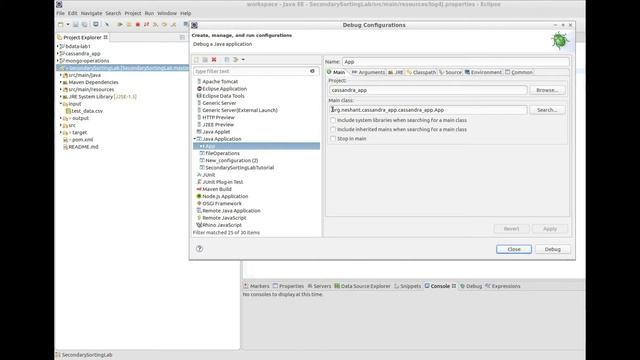The image size is (640, 360).
Task: Click the red Terminate icon in toolbar
Action: point(138,24)
